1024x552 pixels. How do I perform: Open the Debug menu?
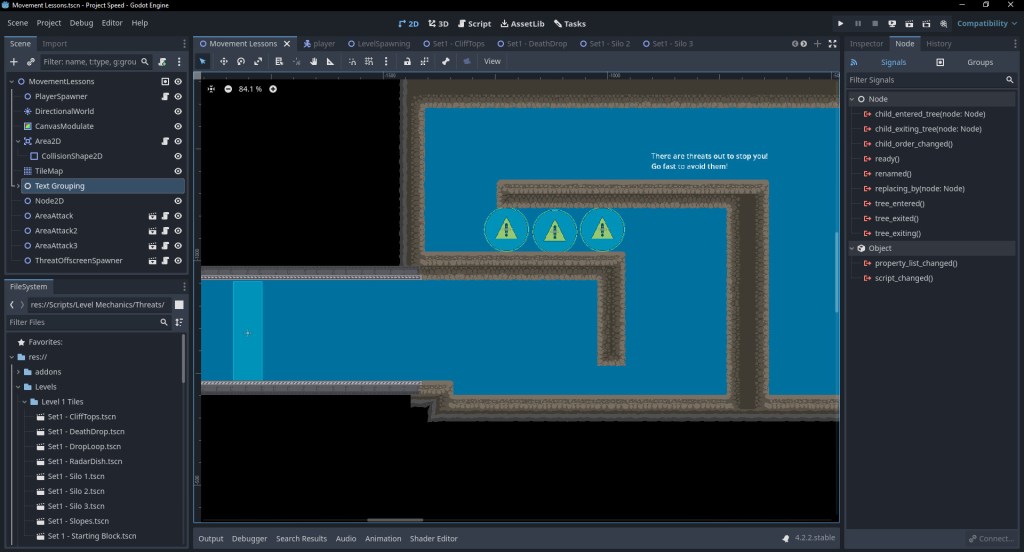[x=82, y=23]
